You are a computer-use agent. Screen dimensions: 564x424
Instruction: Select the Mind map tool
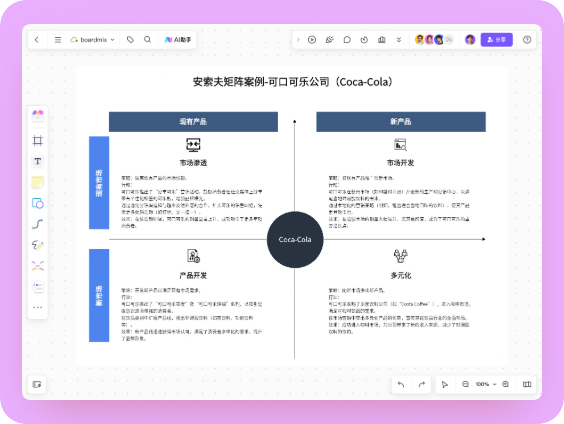tap(37, 266)
